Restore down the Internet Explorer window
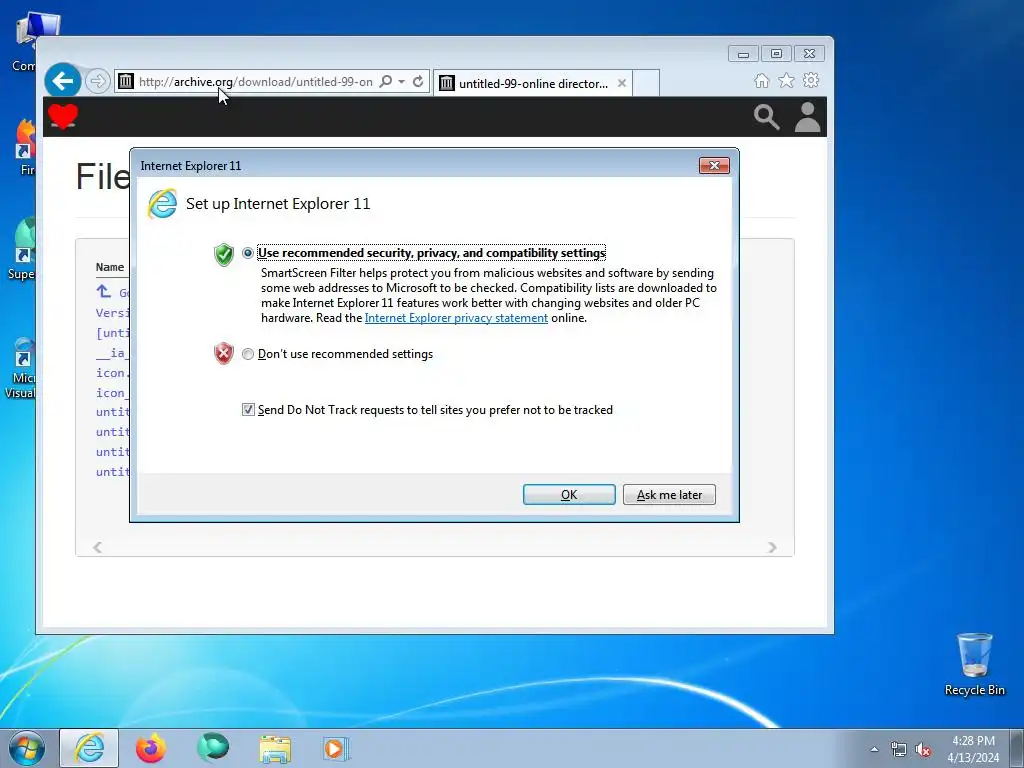This screenshot has height=768, width=1024. 776,54
